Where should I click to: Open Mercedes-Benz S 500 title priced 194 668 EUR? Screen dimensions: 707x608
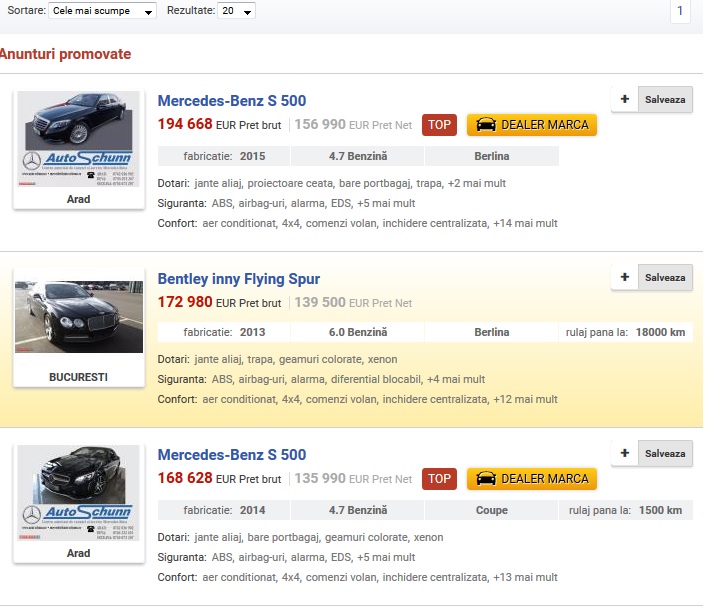click(x=232, y=101)
